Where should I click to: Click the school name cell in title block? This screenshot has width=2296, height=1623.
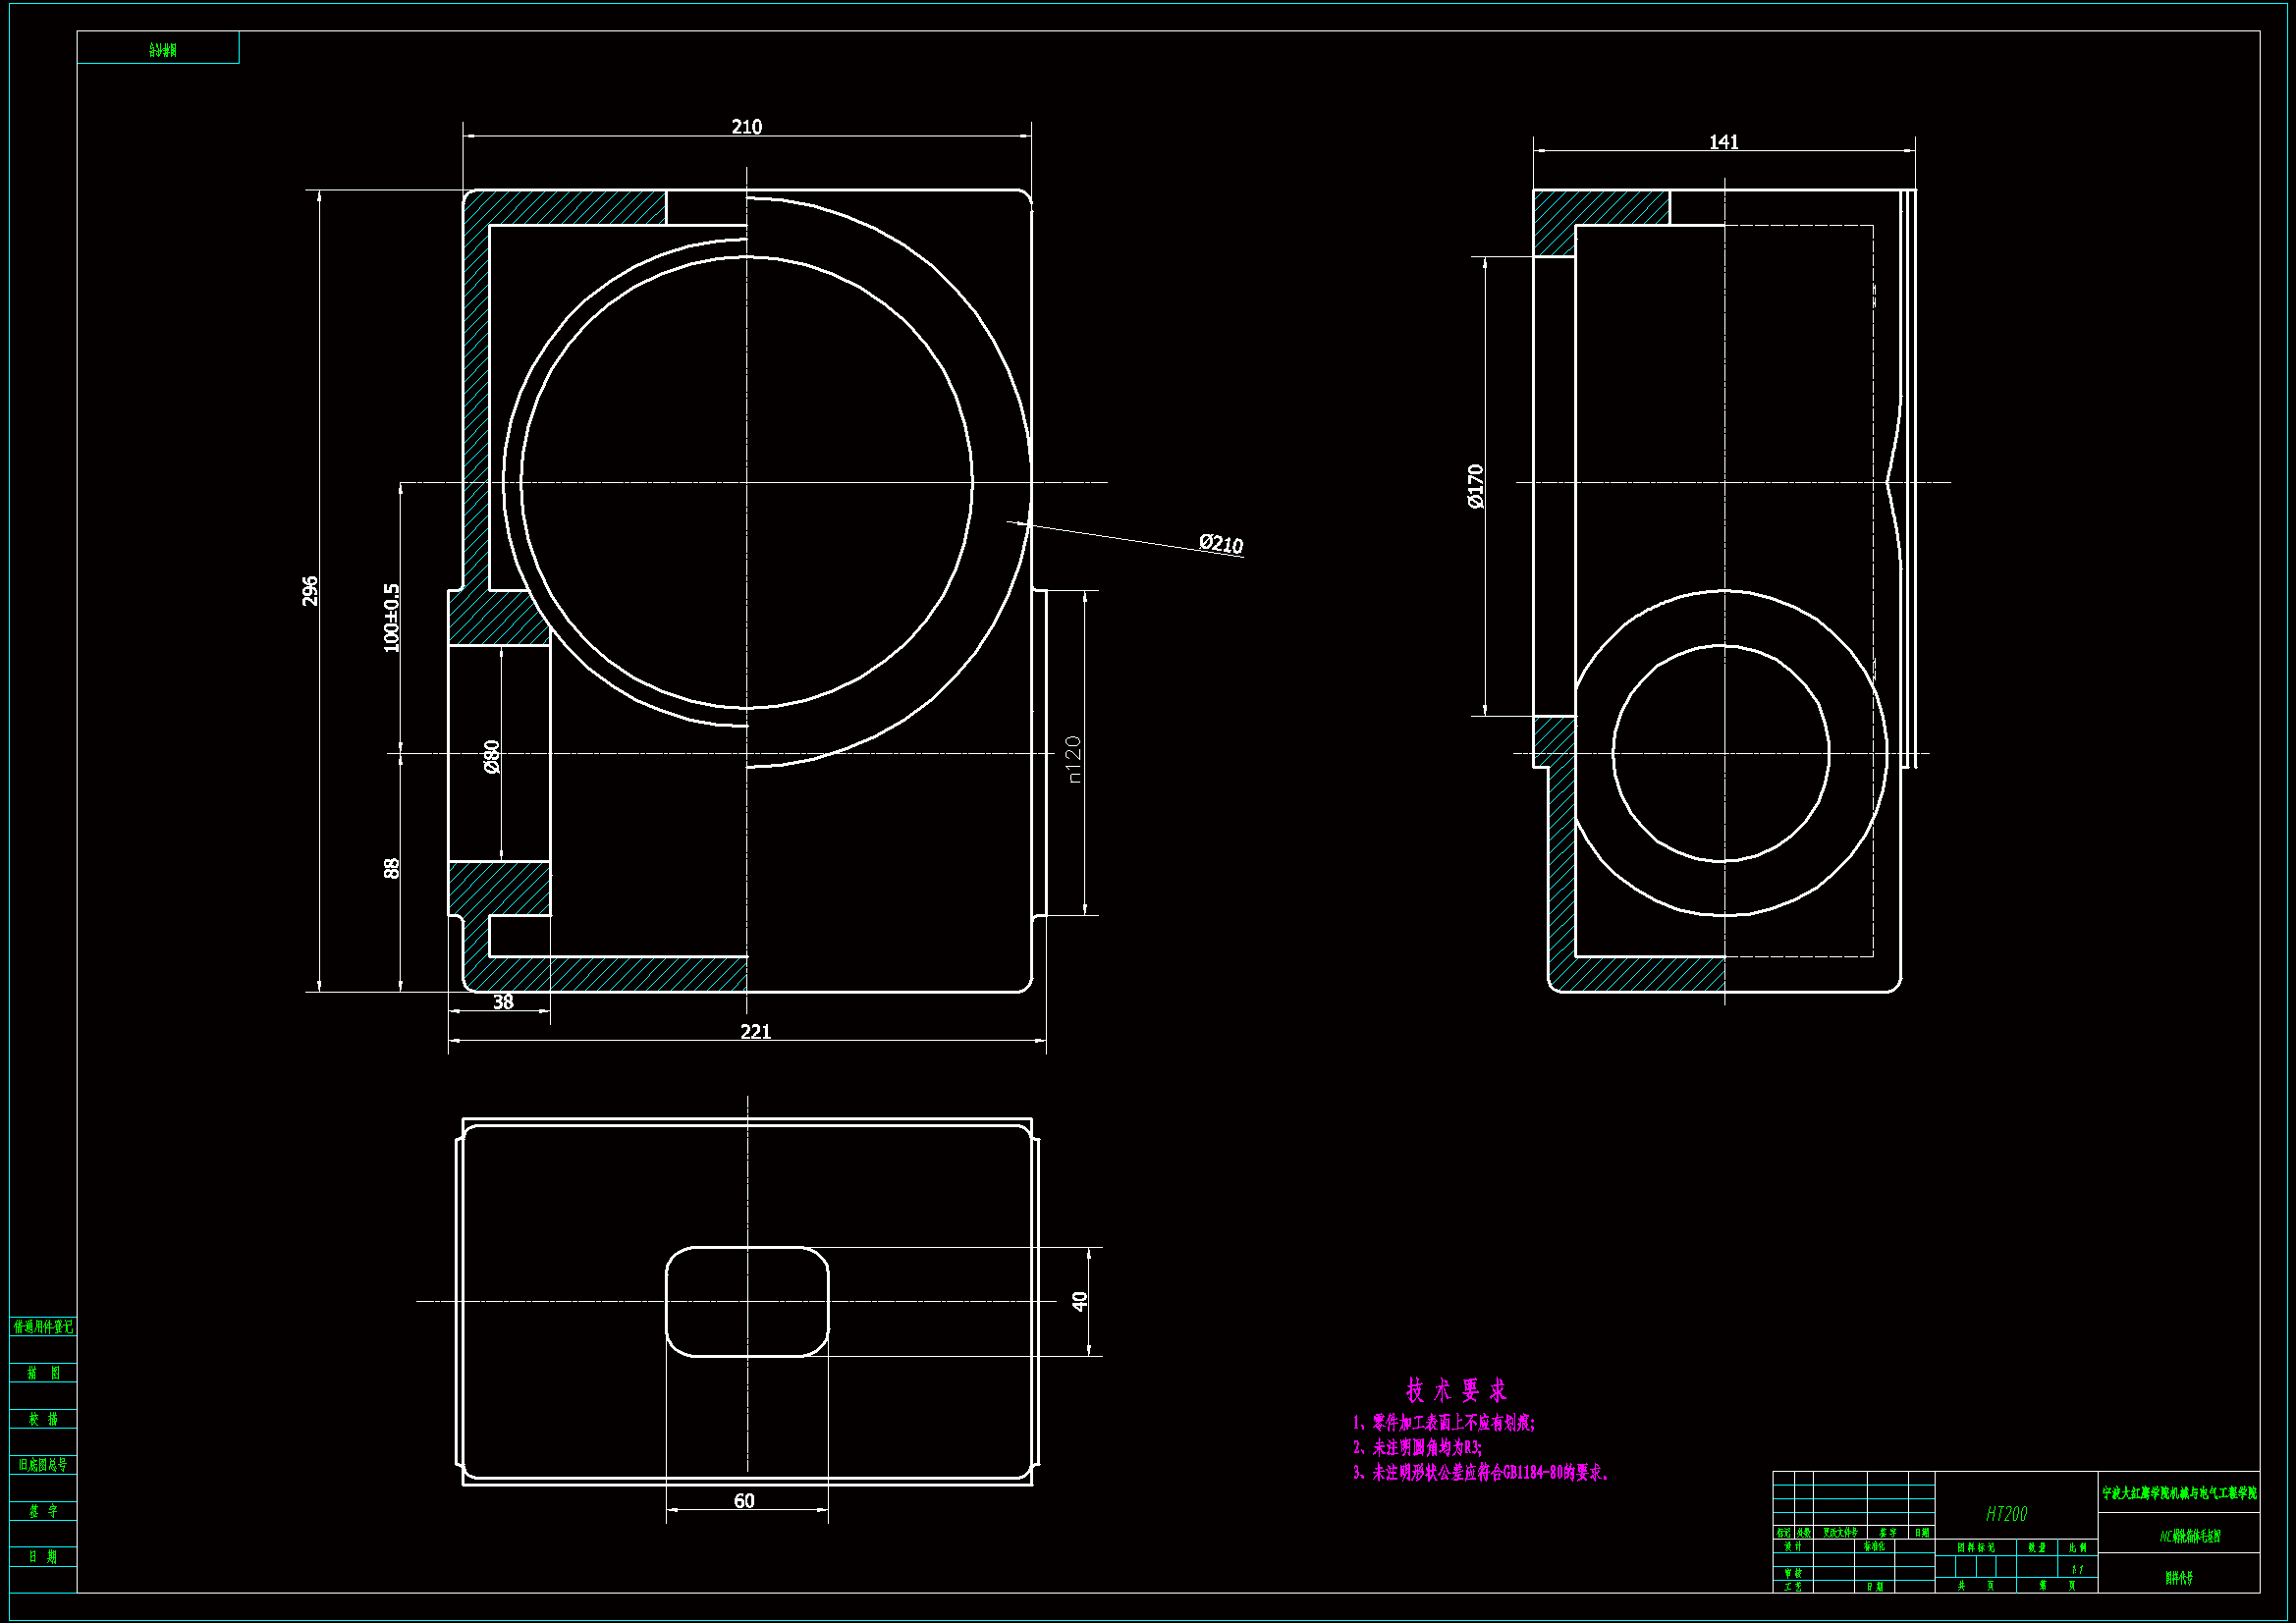[x=2179, y=1493]
